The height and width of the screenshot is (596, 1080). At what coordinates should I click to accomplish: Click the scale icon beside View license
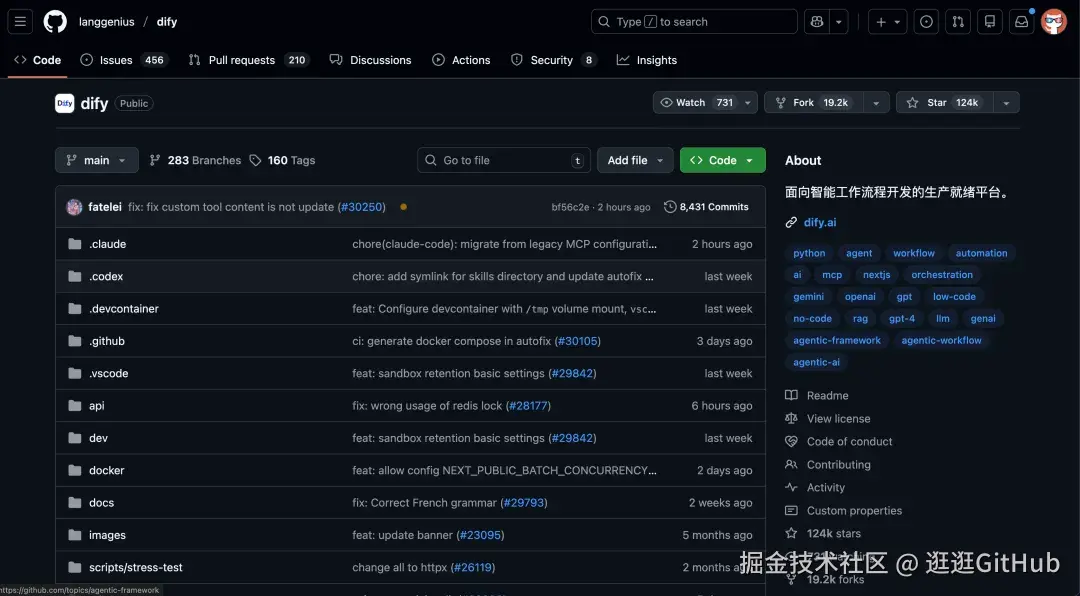(791, 418)
